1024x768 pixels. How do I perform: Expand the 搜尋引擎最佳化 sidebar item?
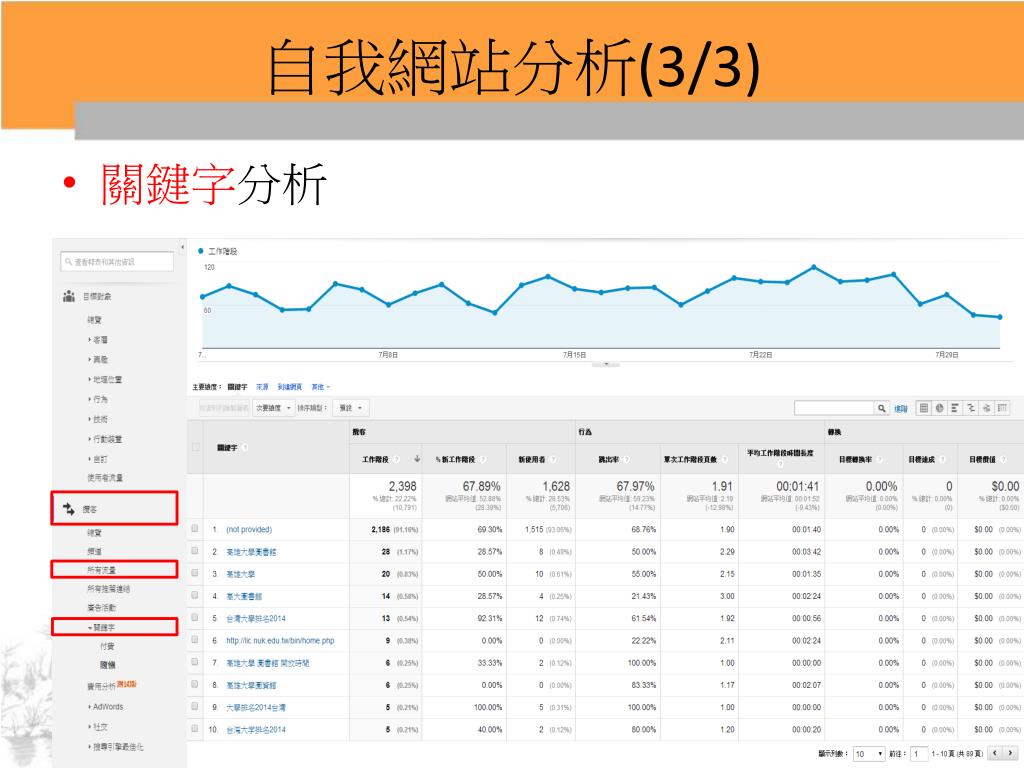pos(116,746)
